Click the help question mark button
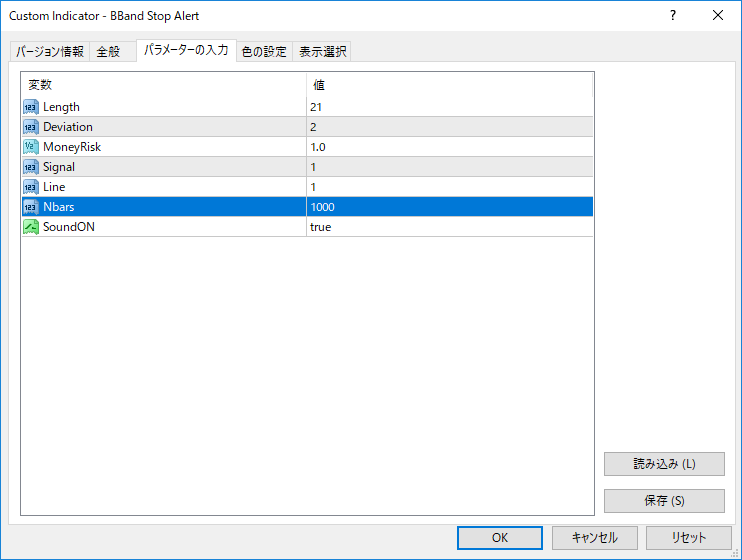The image size is (742, 560). pos(673,16)
